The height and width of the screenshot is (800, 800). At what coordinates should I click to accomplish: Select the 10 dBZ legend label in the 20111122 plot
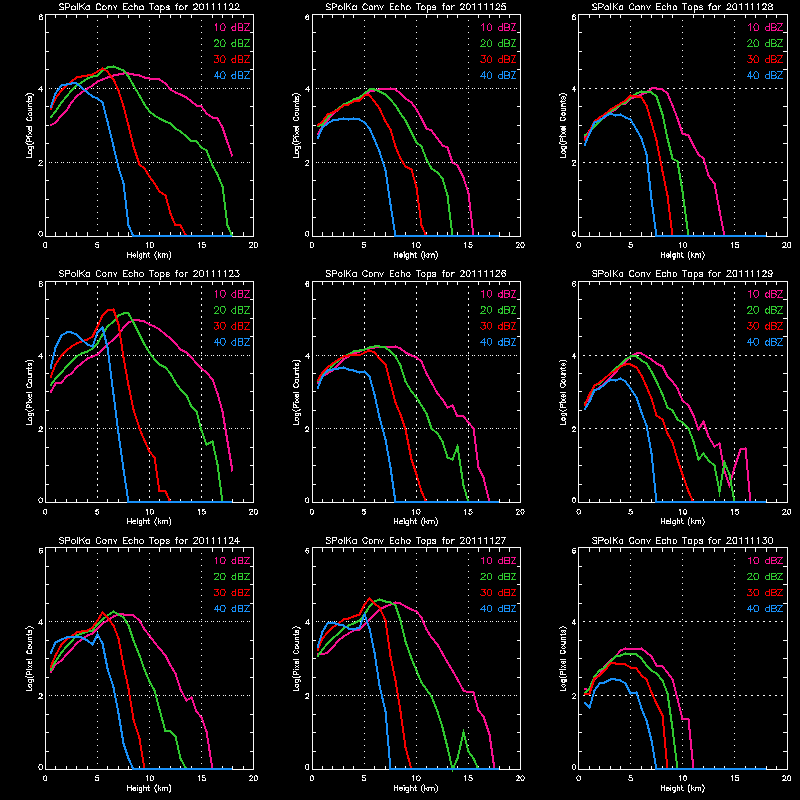pyautogui.click(x=232, y=28)
